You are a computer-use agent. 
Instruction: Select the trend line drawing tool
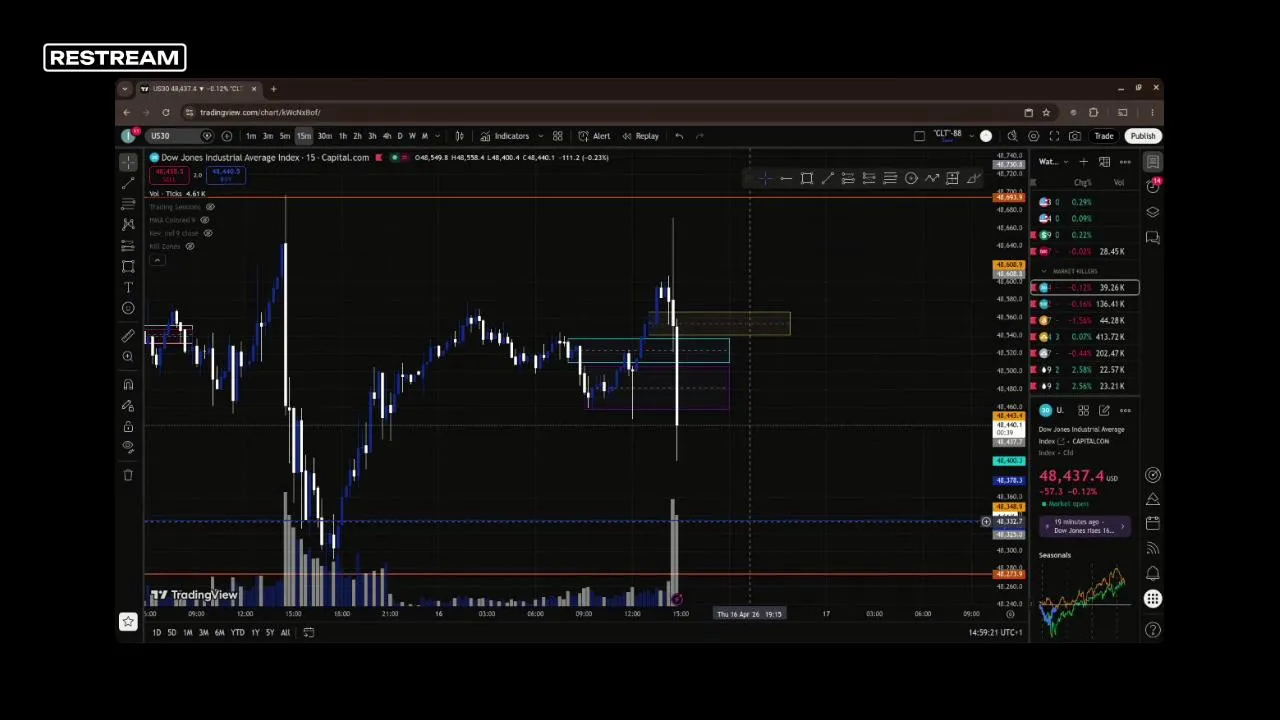[x=128, y=182]
